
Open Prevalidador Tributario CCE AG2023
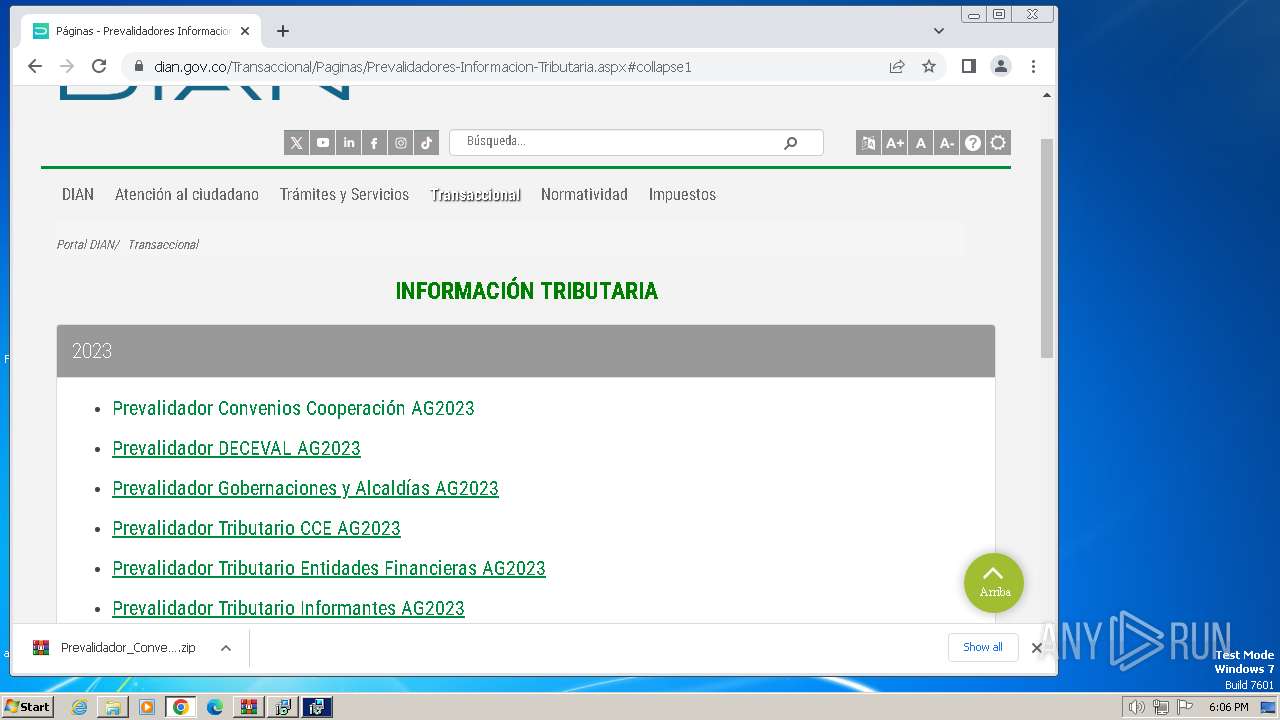[x=256, y=528]
